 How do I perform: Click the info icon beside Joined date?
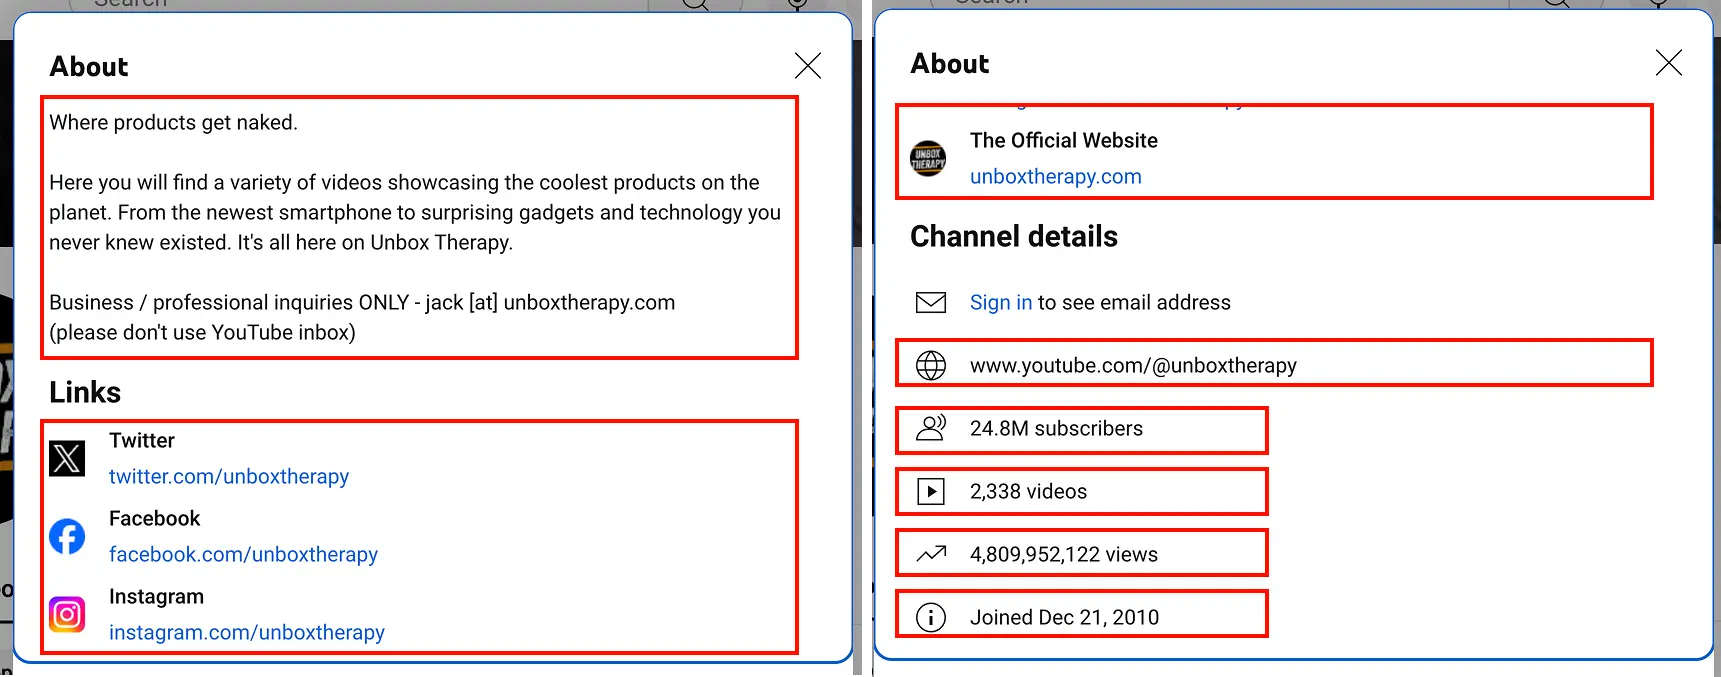coord(931,617)
